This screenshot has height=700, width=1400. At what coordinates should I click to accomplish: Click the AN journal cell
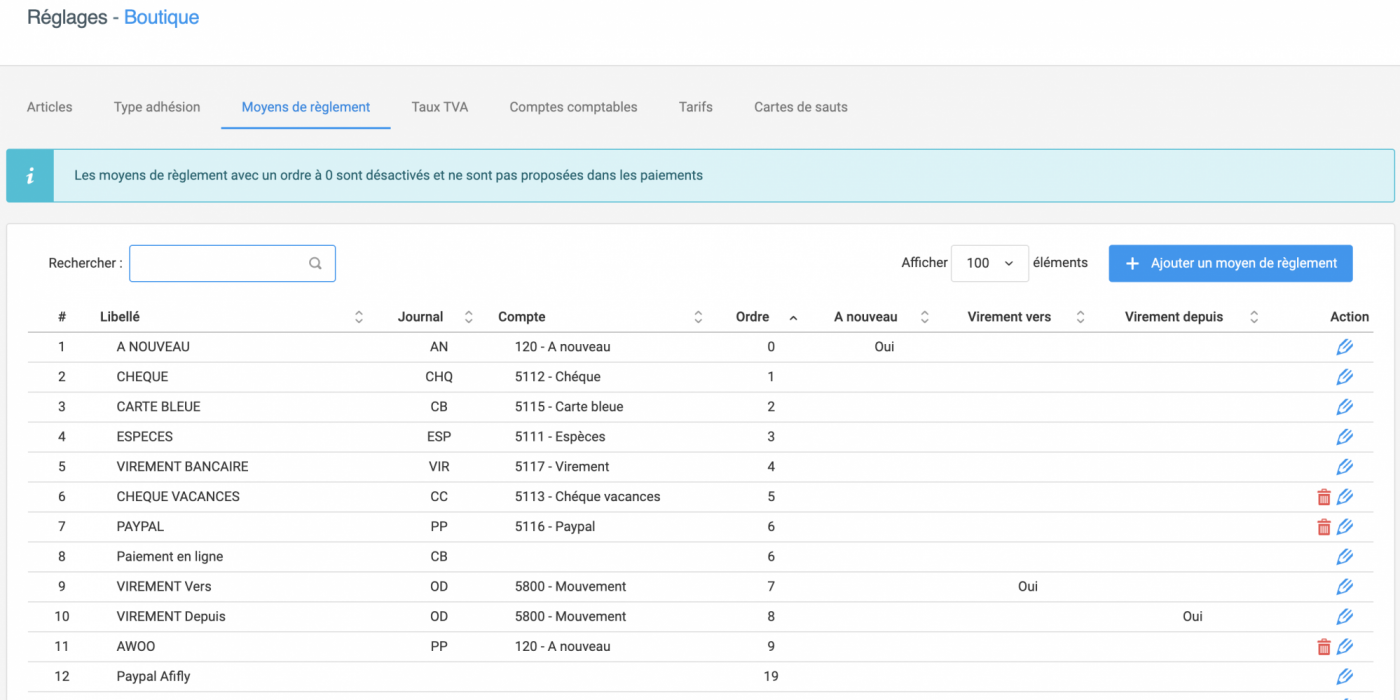coord(439,347)
